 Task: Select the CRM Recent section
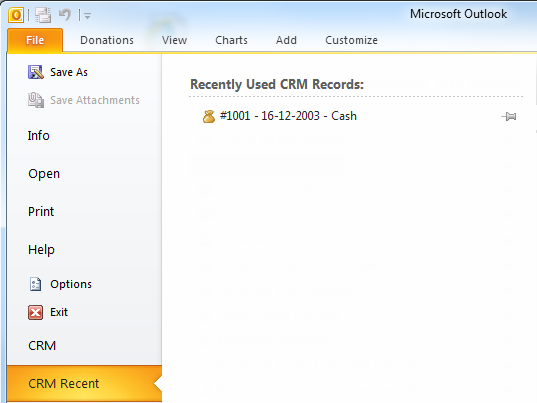(x=84, y=383)
